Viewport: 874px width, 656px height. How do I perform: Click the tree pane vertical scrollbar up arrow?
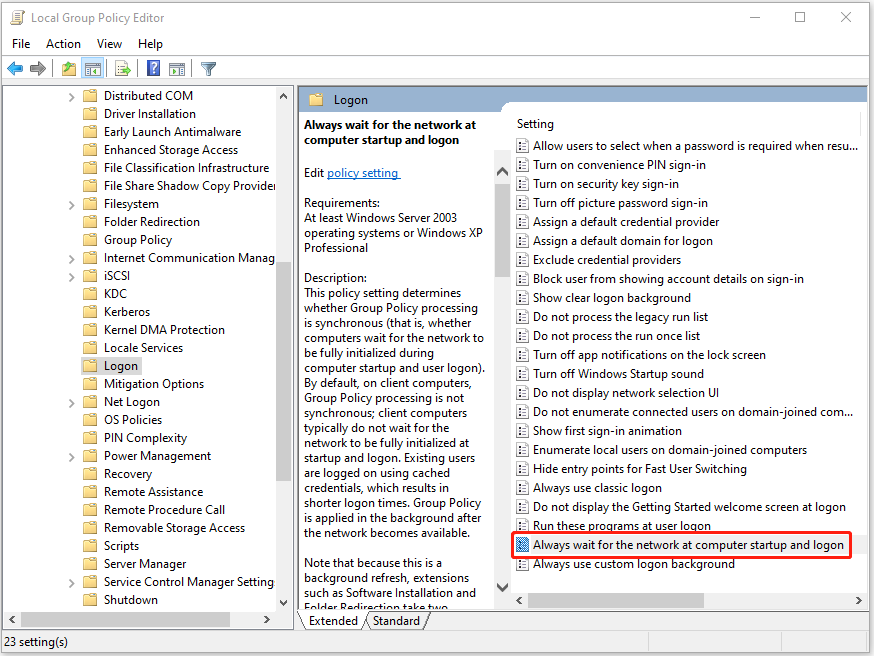pos(284,96)
